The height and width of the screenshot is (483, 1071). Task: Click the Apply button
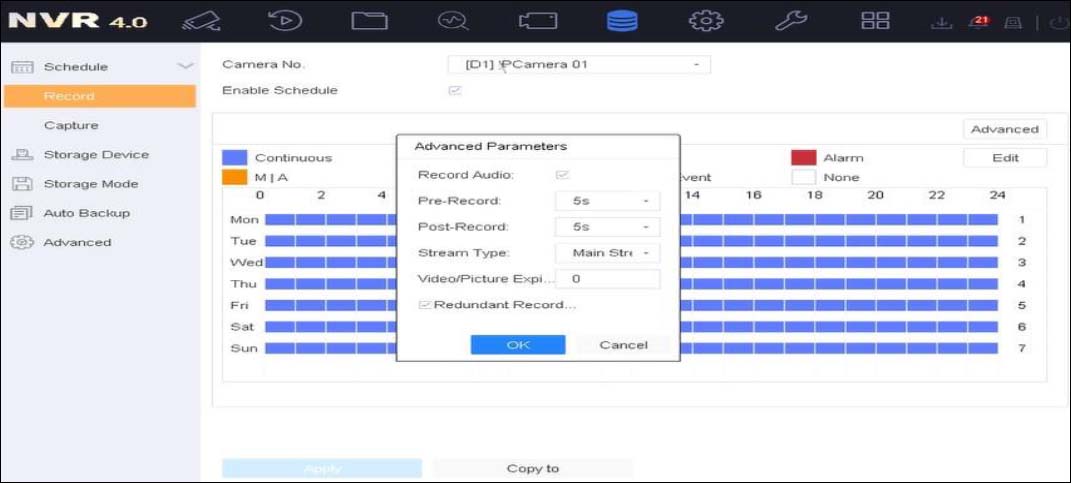[x=322, y=469]
